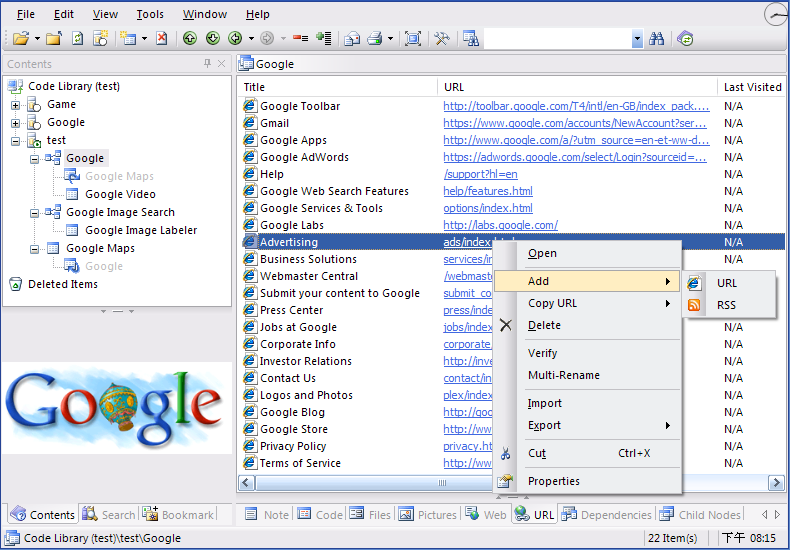Choose Verify from the context menu
Image resolution: width=790 pixels, height=550 pixels.
tap(543, 353)
